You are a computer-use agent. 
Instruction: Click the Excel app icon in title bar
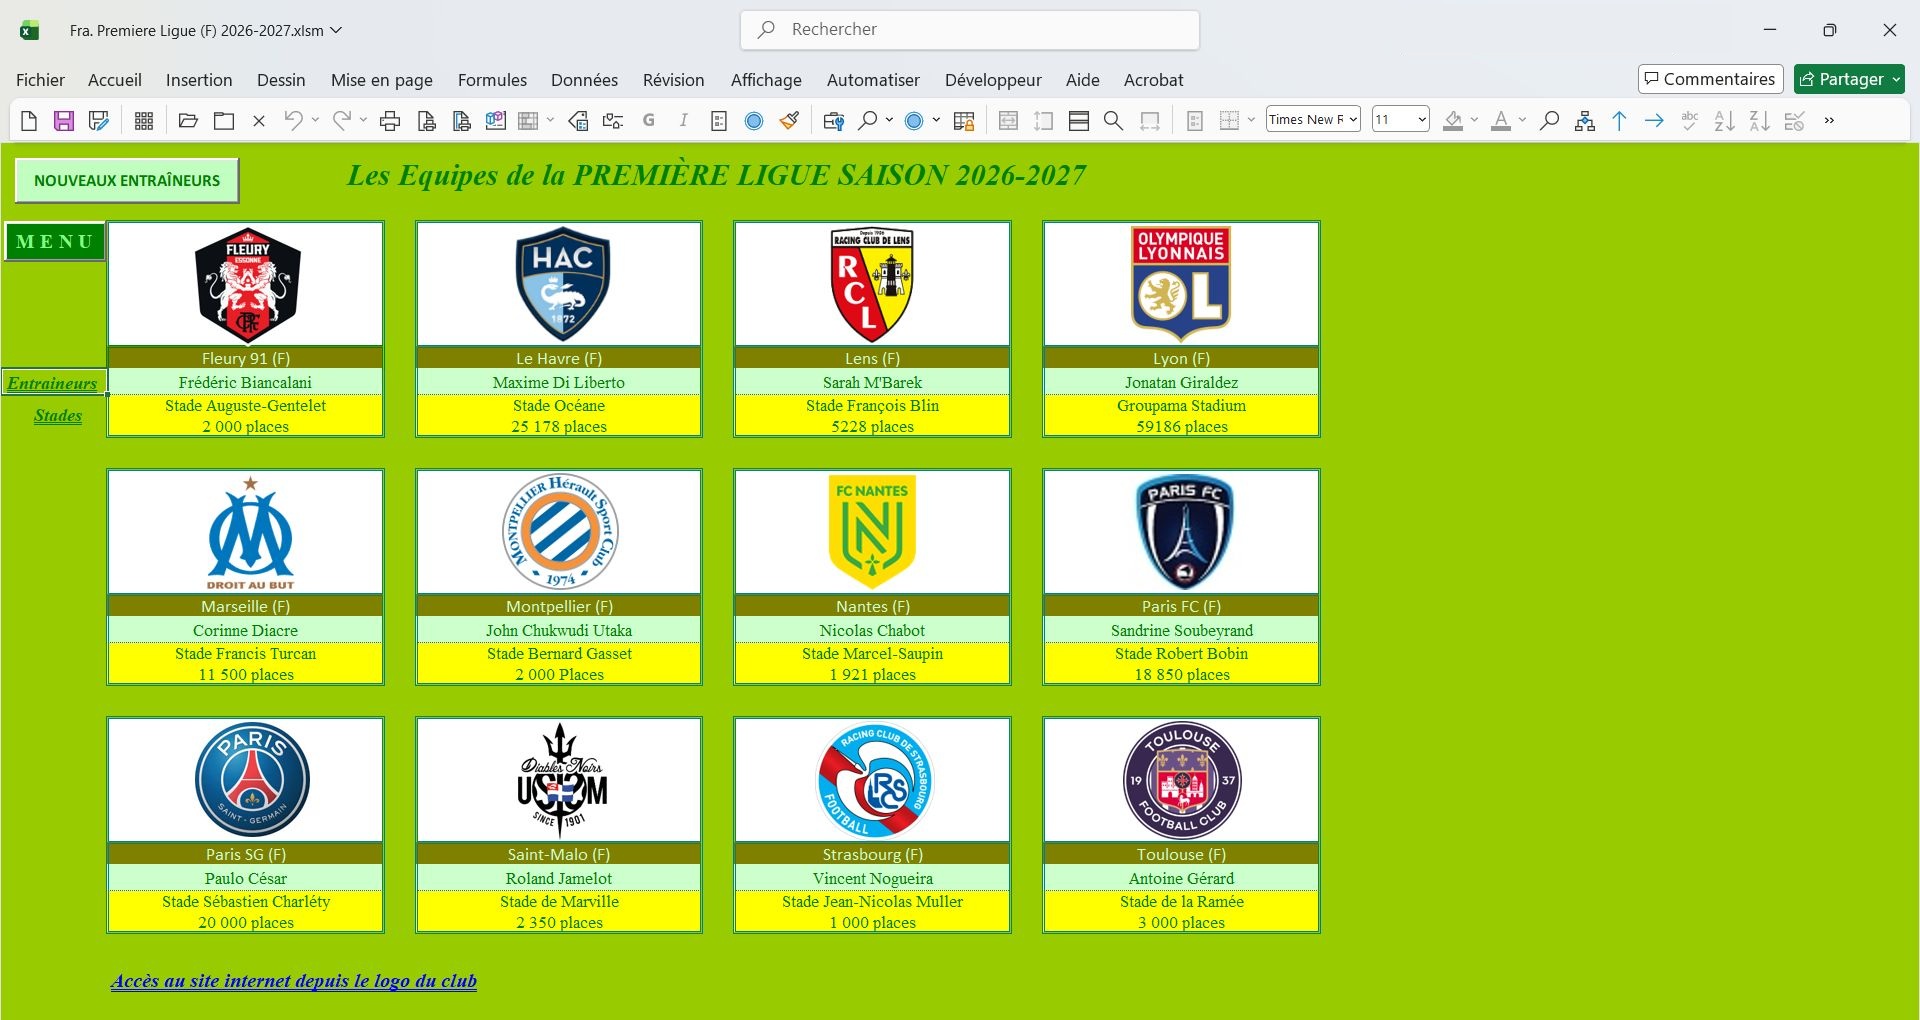(30, 31)
